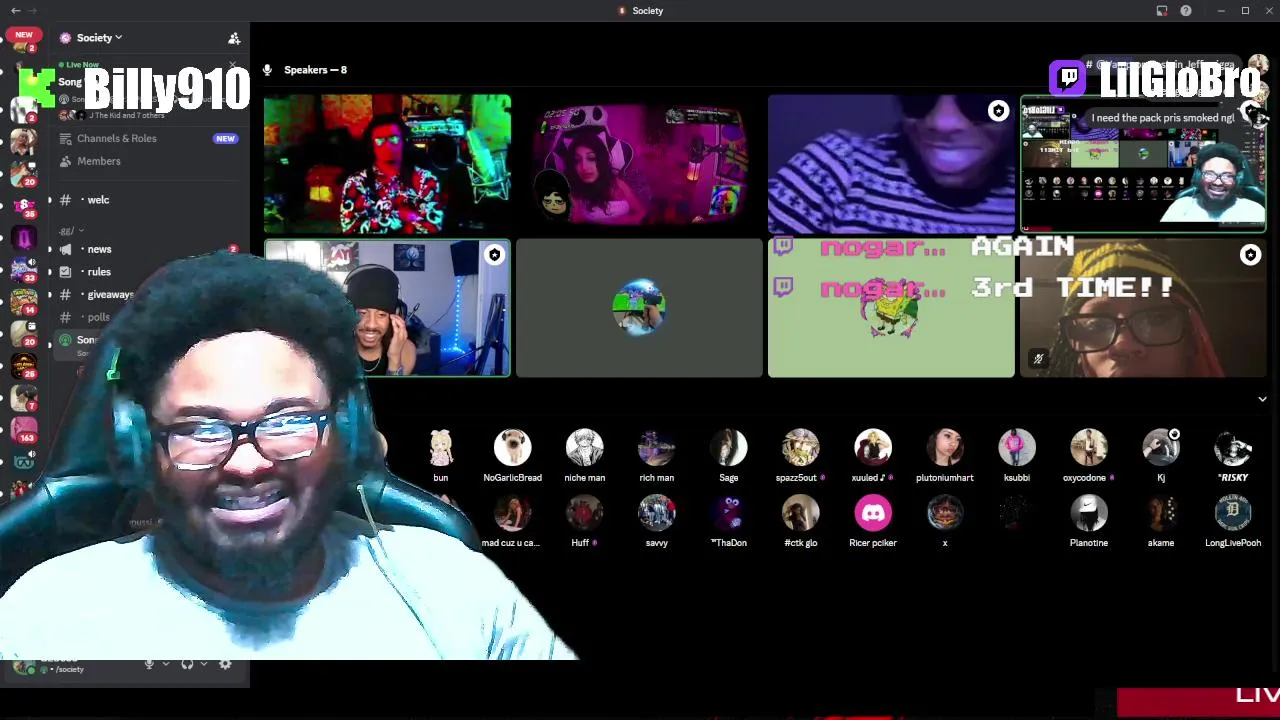Screen dimensions: 1280x720
Task: Collapse the audience list chevron
Action: tap(1262, 399)
